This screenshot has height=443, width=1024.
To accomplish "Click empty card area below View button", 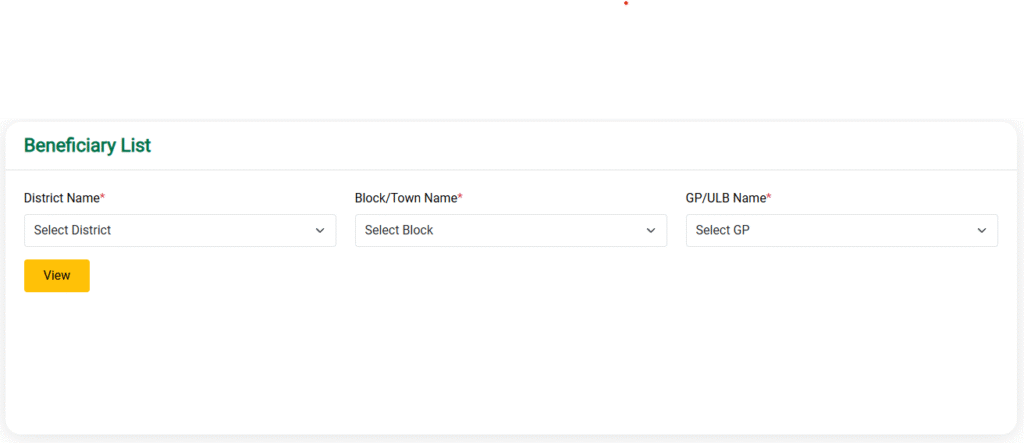I will pyautogui.click(x=511, y=363).
